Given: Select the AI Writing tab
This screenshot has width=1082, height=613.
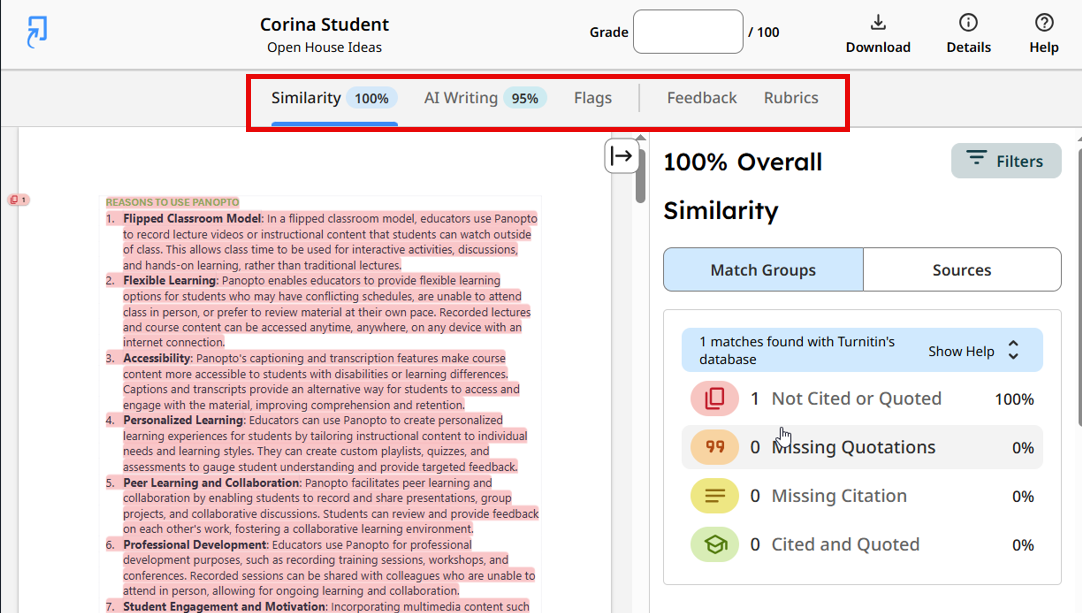Looking at the screenshot, I should point(460,97).
